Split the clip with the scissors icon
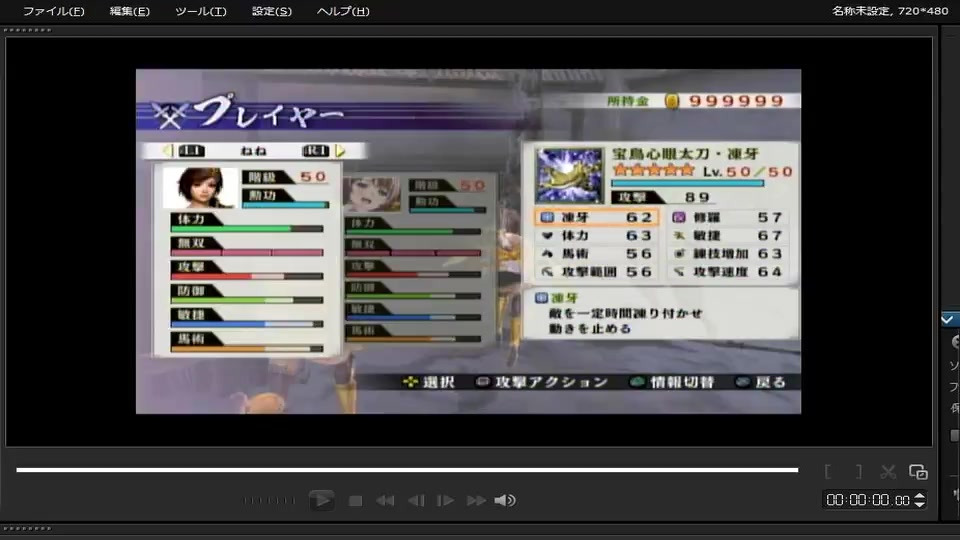The width and height of the screenshot is (960, 540). (x=888, y=471)
